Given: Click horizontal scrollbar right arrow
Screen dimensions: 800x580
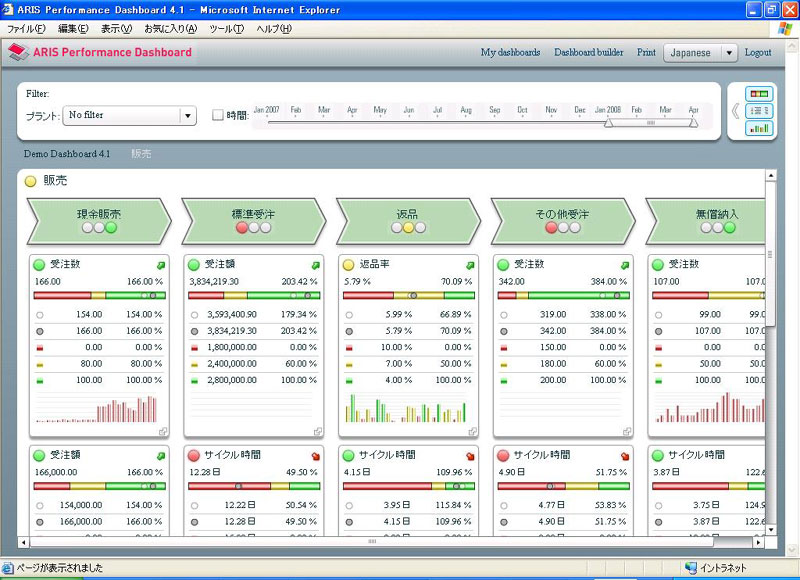Looking at the screenshot, I should [x=759, y=542].
